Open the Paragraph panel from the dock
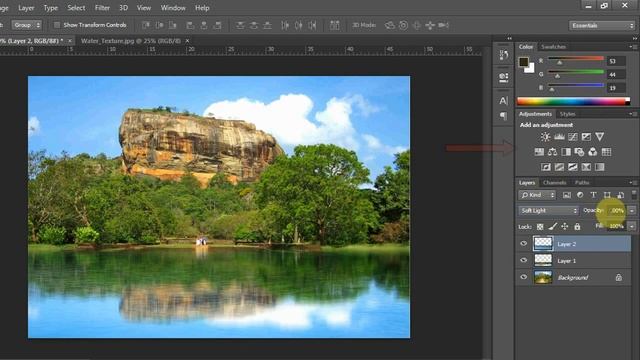This screenshot has width=640, height=360. tap(504, 116)
